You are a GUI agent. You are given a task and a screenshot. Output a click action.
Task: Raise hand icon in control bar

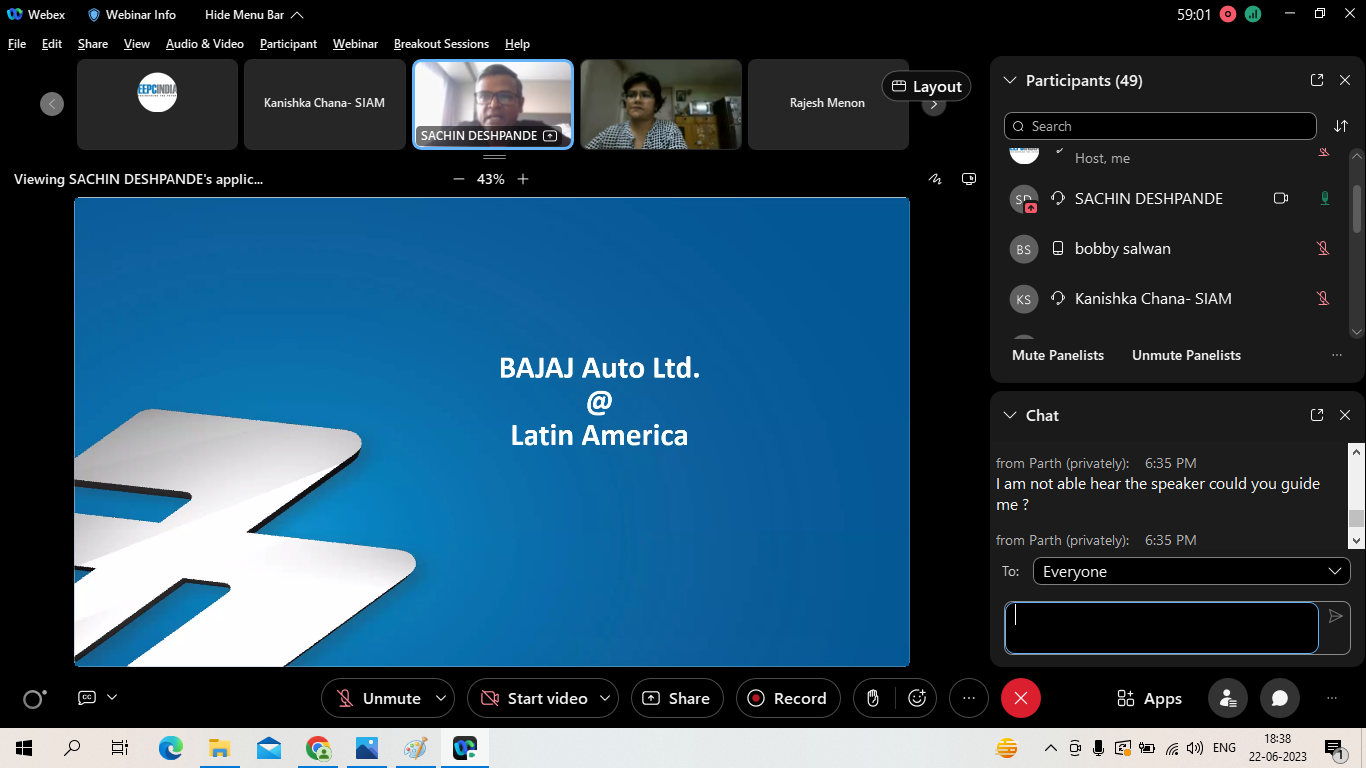click(873, 698)
